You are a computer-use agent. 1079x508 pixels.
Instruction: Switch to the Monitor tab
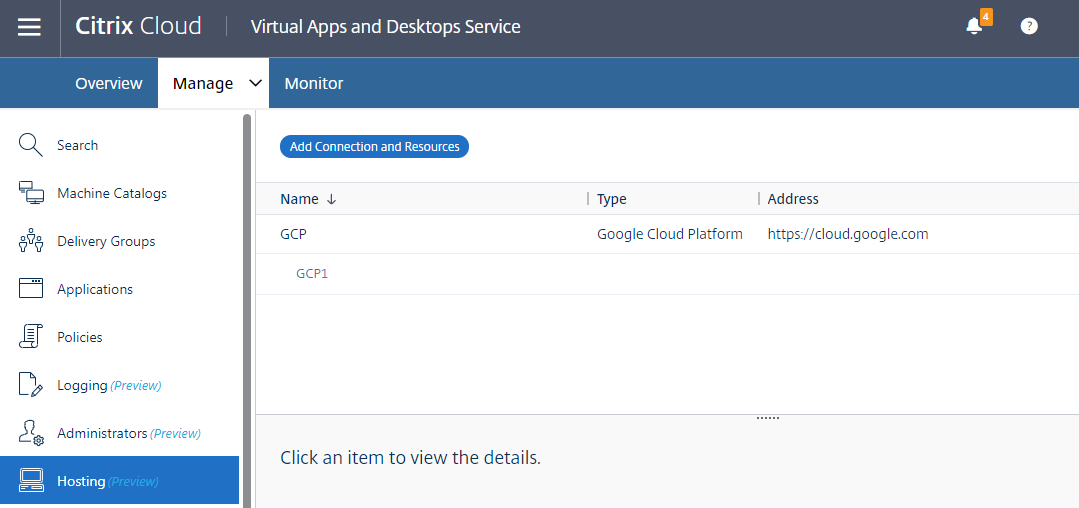[313, 83]
